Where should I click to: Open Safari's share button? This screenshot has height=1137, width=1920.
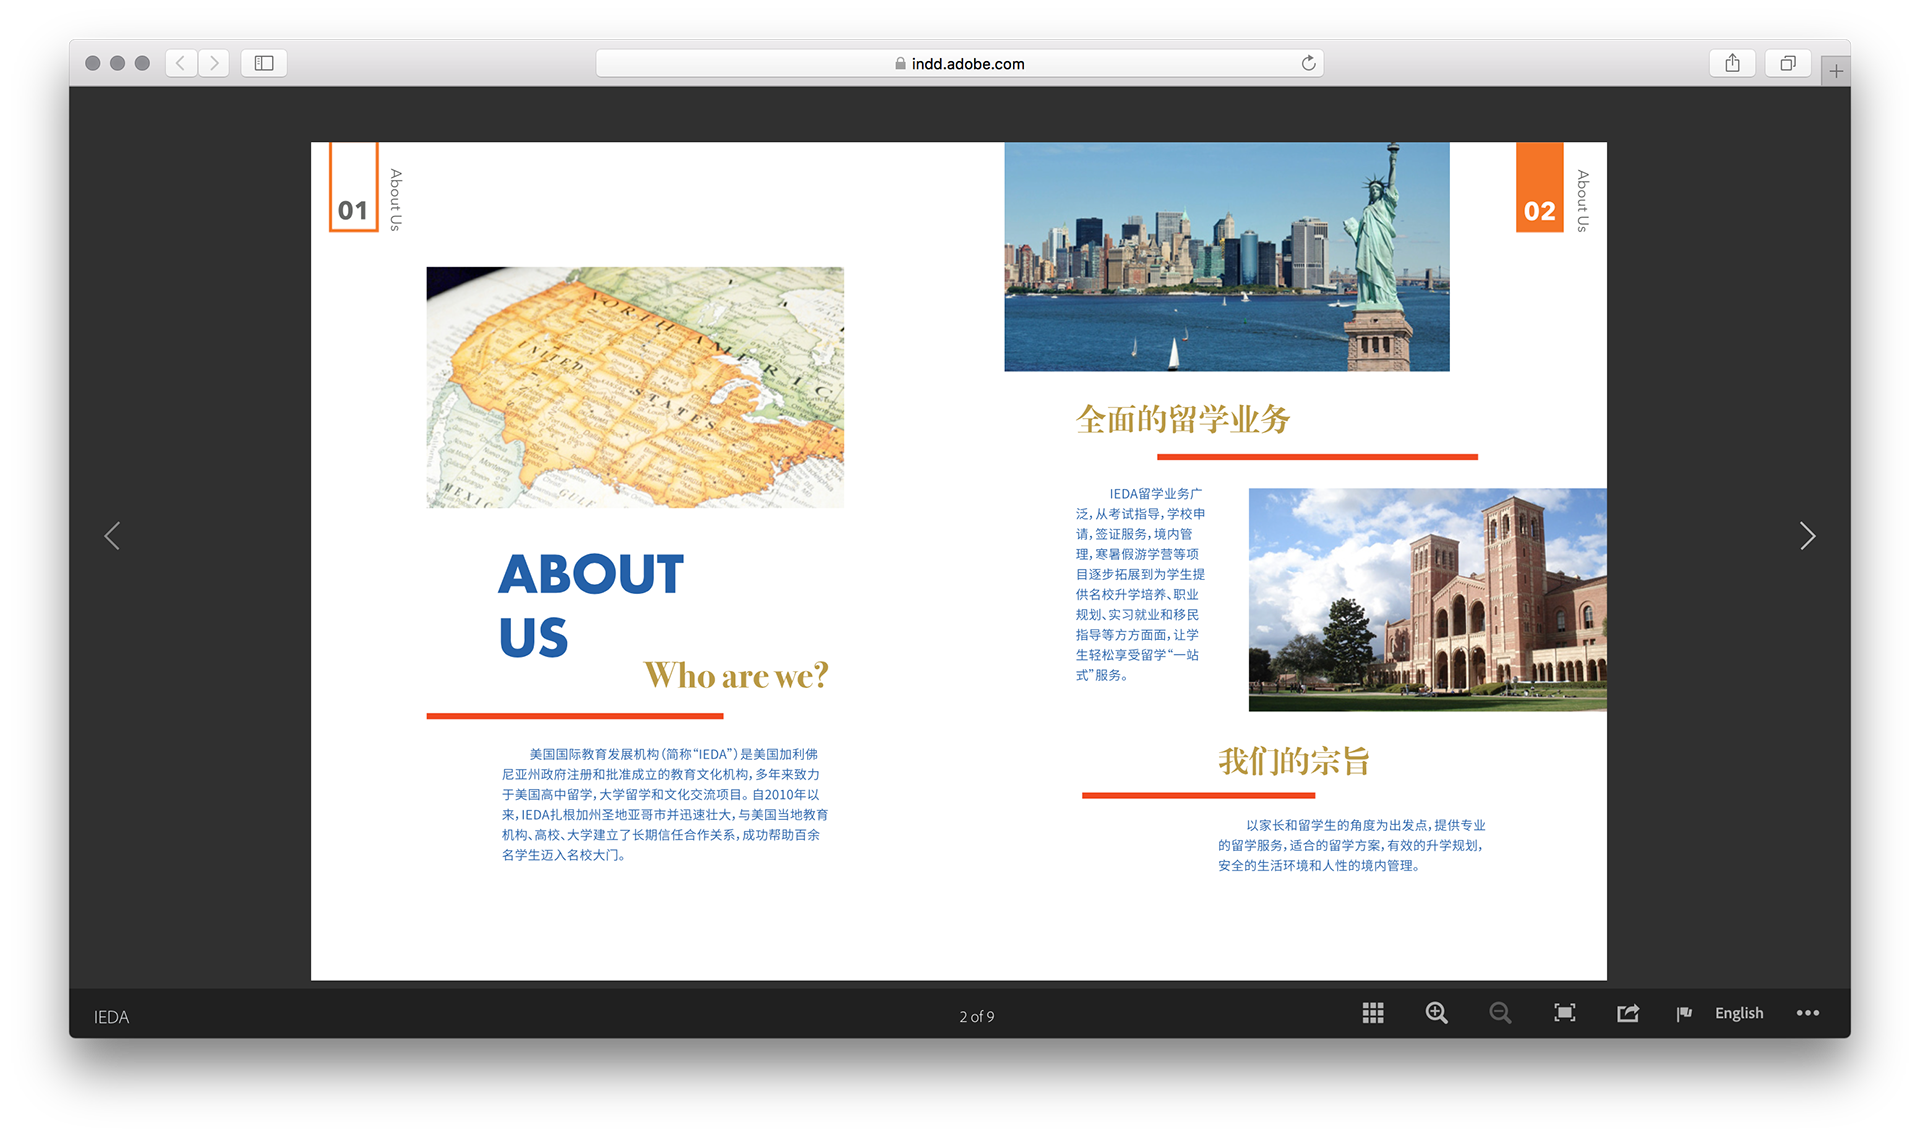click(1732, 63)
